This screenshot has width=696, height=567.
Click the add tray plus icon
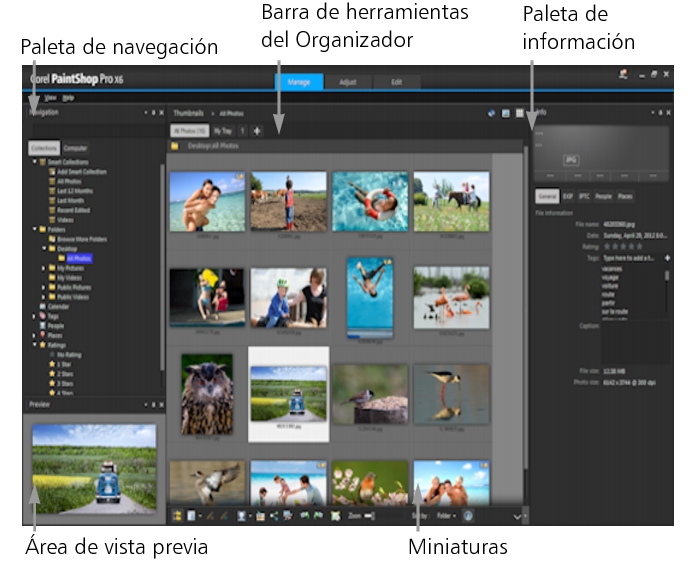257,131
